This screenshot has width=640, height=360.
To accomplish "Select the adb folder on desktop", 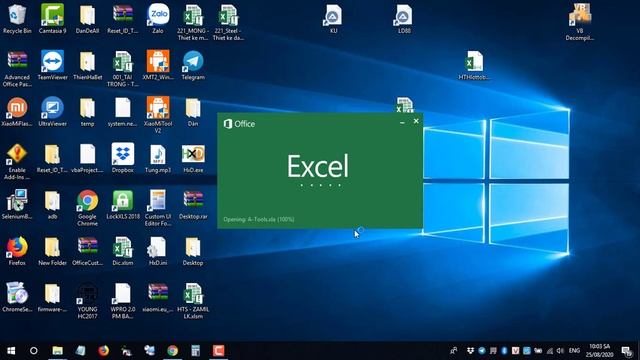I will 52,204.
